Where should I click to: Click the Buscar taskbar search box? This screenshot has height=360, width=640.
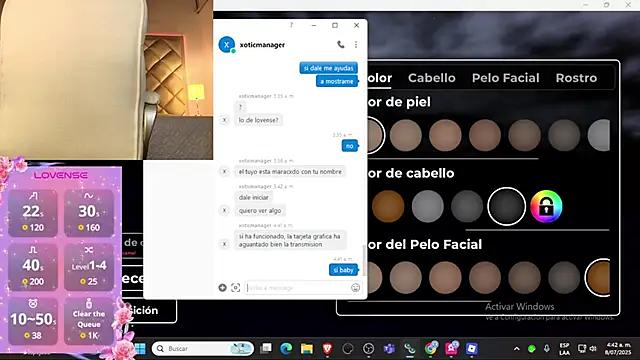click(x=203, y=348)
